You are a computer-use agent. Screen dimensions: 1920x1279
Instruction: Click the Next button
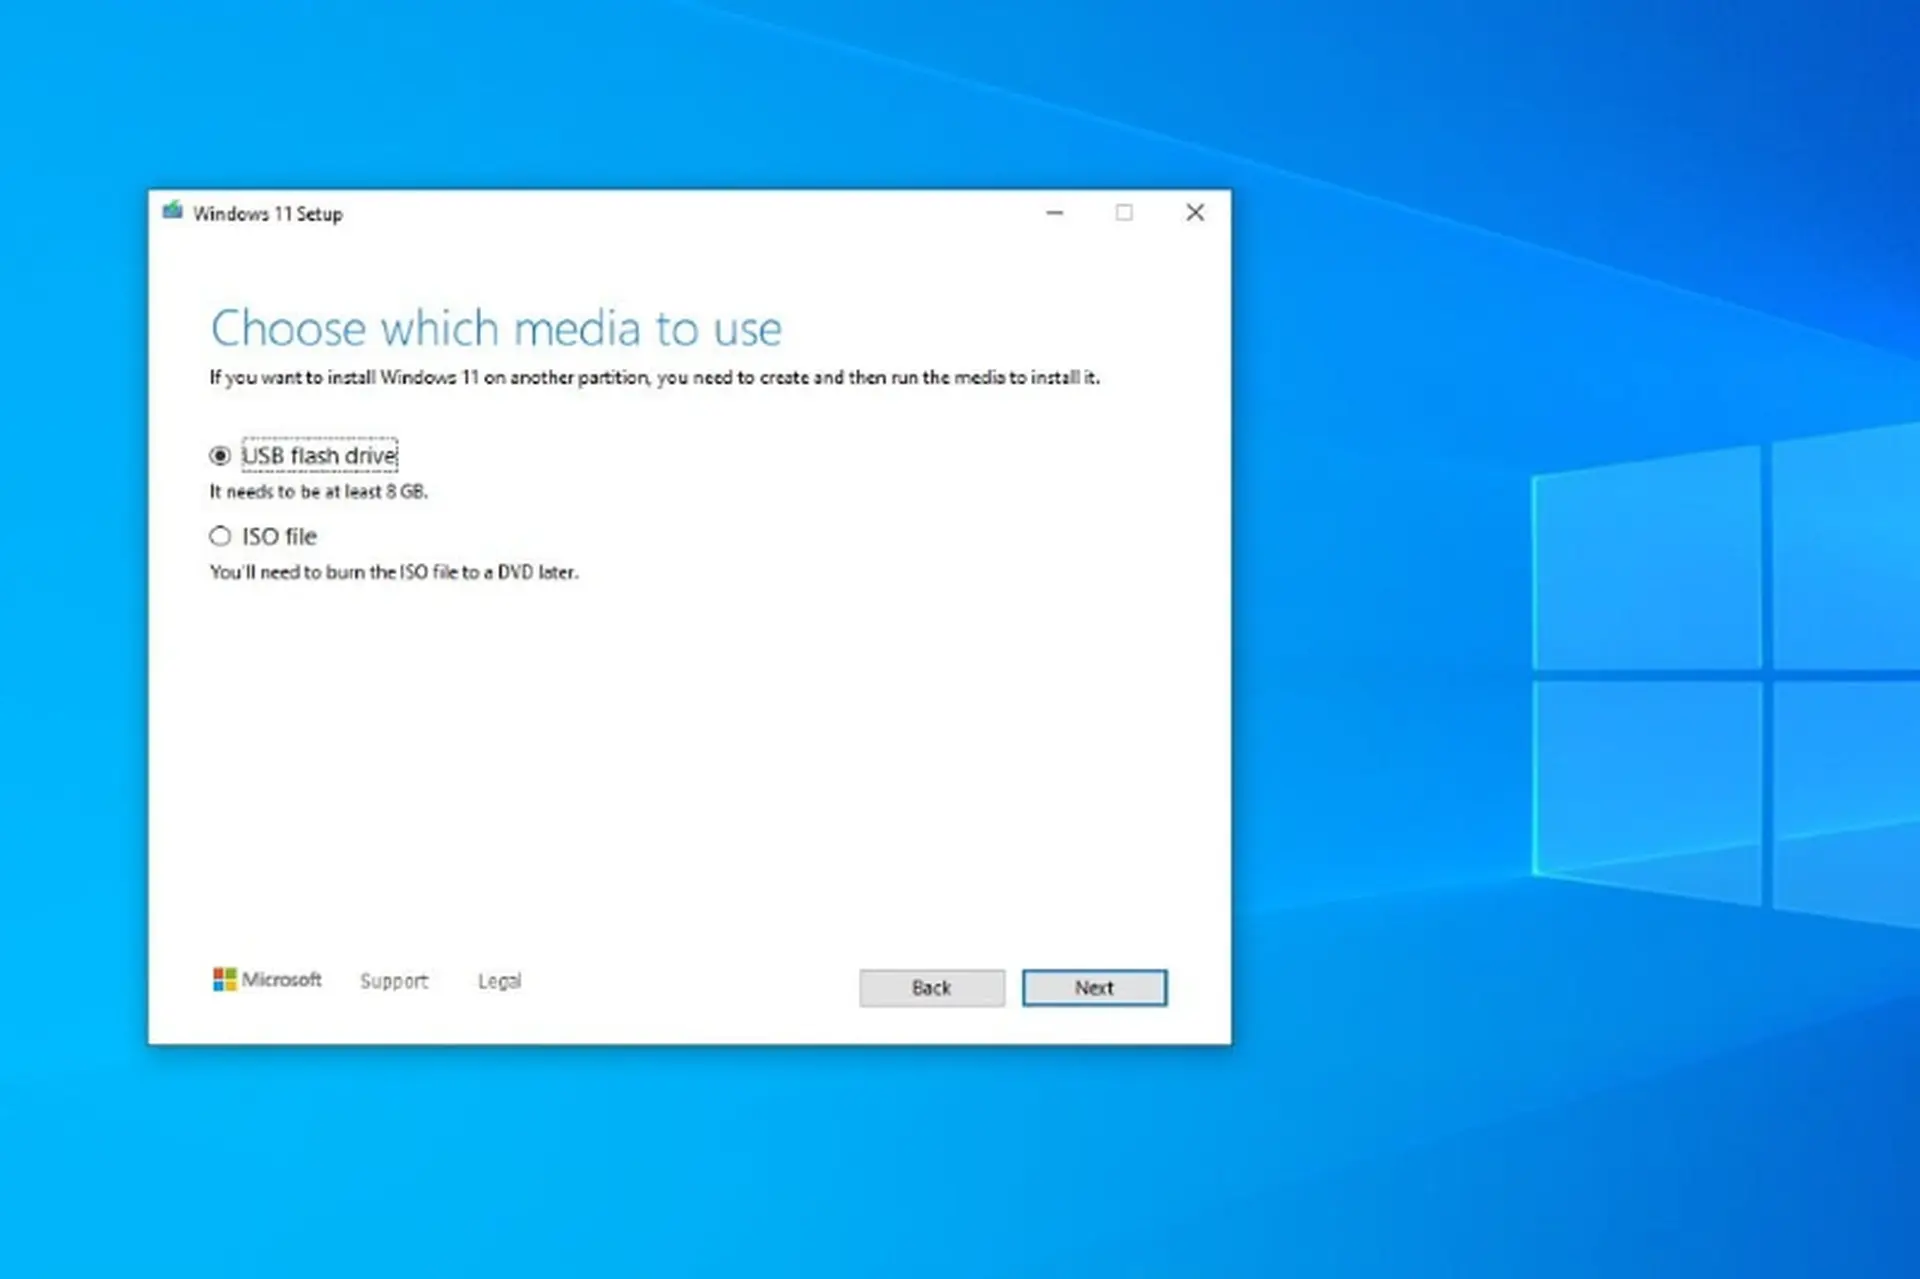1094,988
